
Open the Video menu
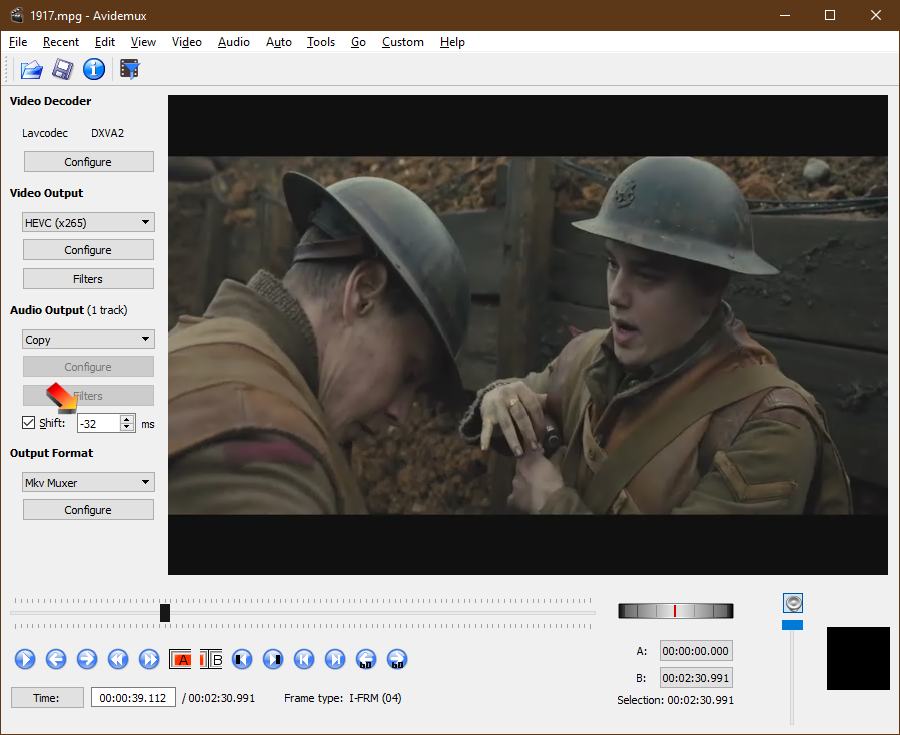187,42
